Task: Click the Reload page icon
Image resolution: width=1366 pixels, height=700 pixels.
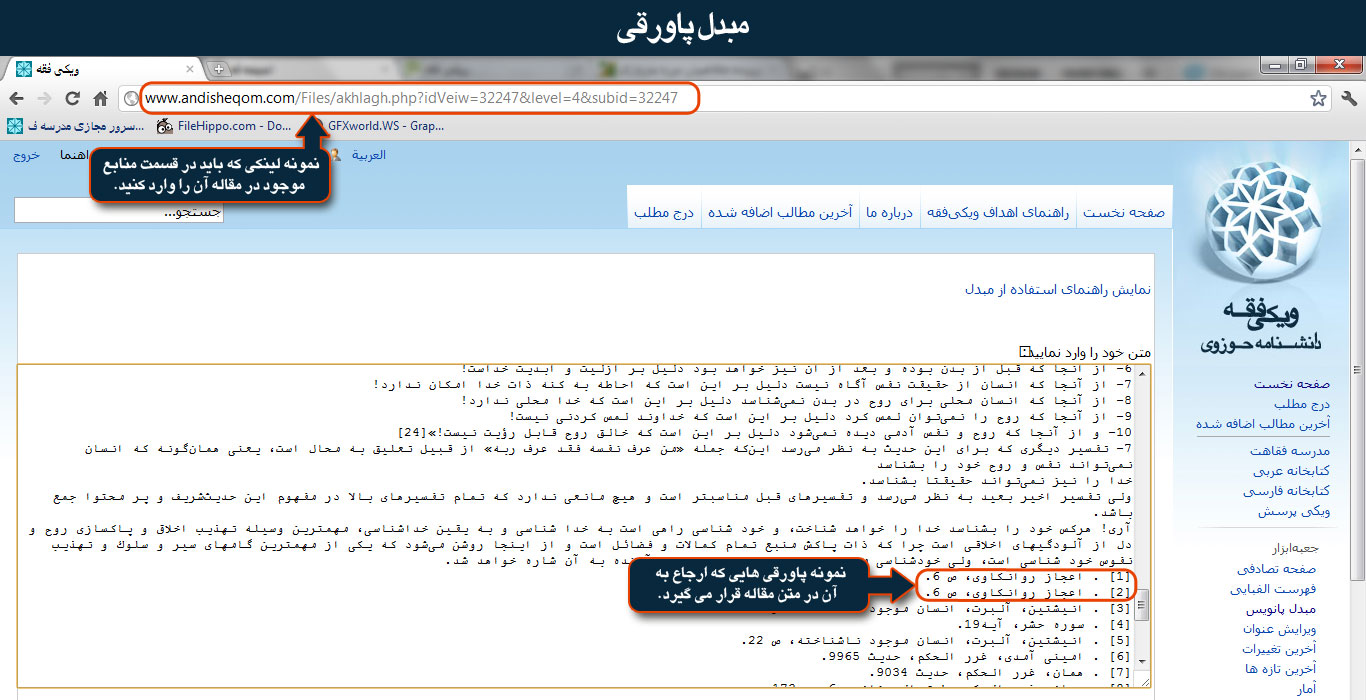Action: 72,98
